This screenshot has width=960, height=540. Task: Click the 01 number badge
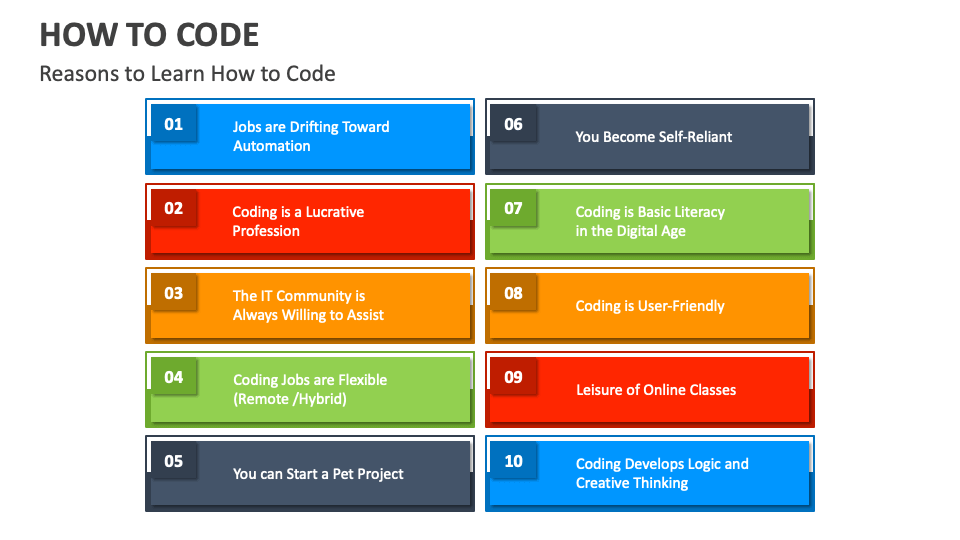pos(174,124)
